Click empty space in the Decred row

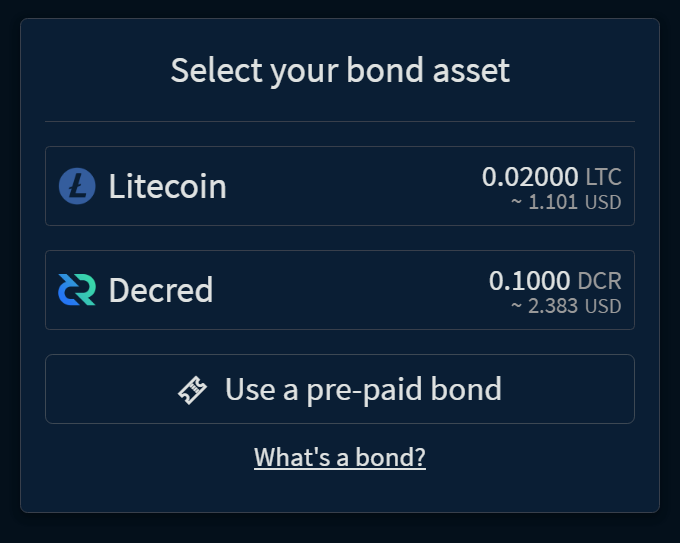[x=350, y=290]
